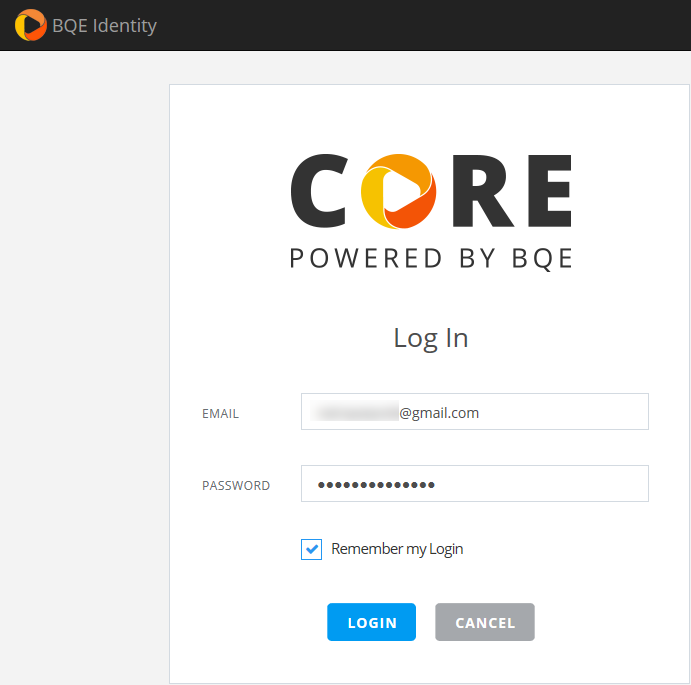Image resolution: width=691 pixels, height=685 pixels.
Task: Click the Remember my Login label text
Action: coord(397,549)
